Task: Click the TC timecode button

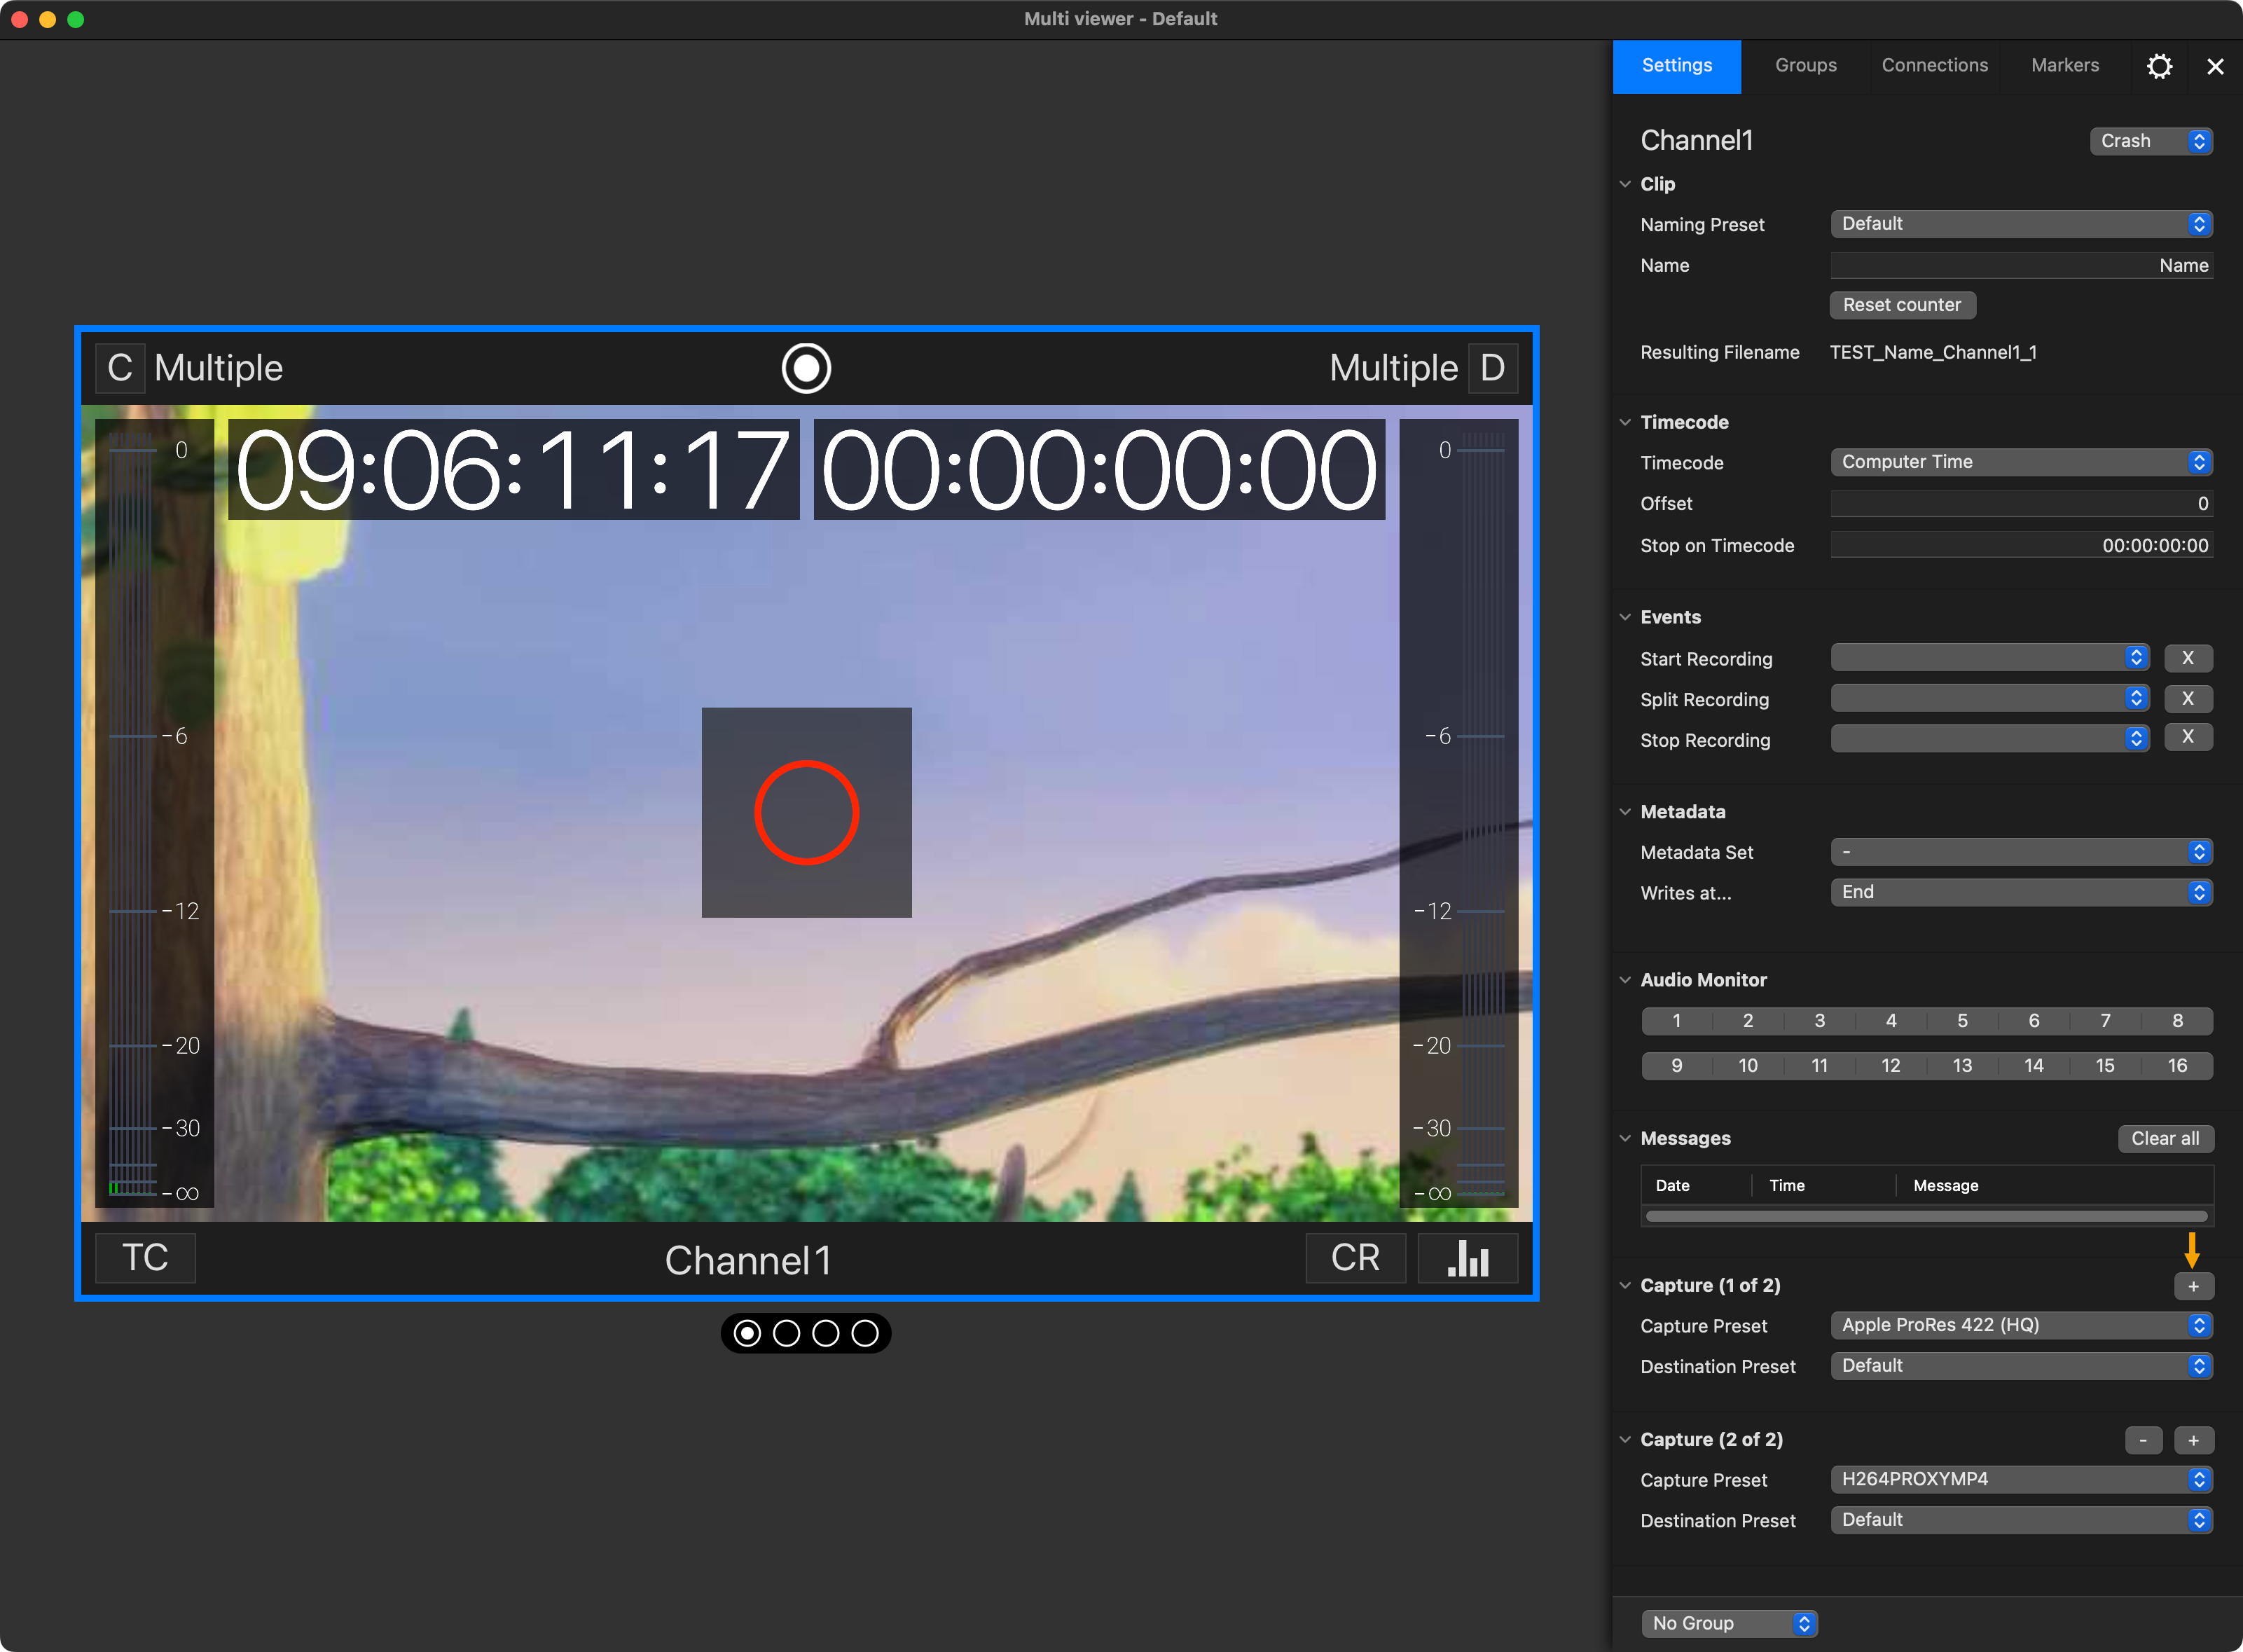Action: (145, 1258)
